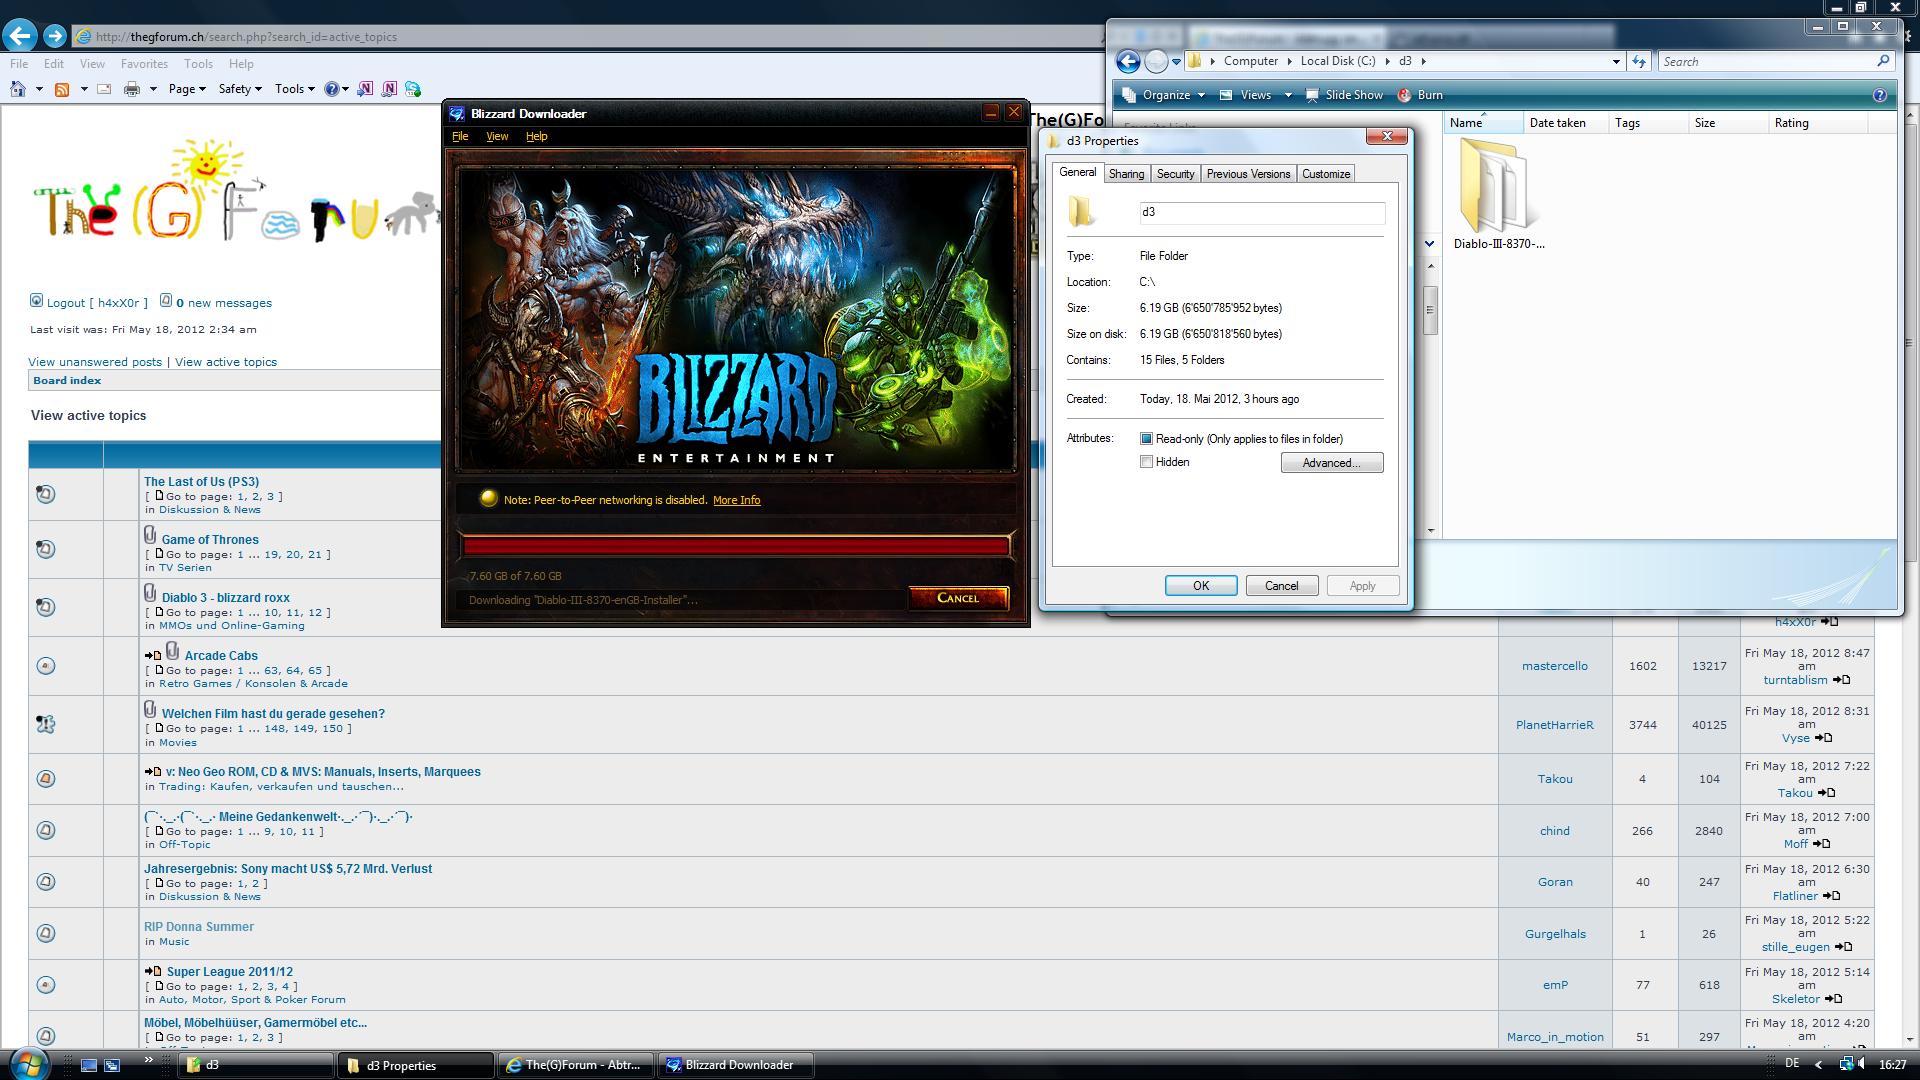Expand dropdown arrow next to Print icon

[153, 89]
